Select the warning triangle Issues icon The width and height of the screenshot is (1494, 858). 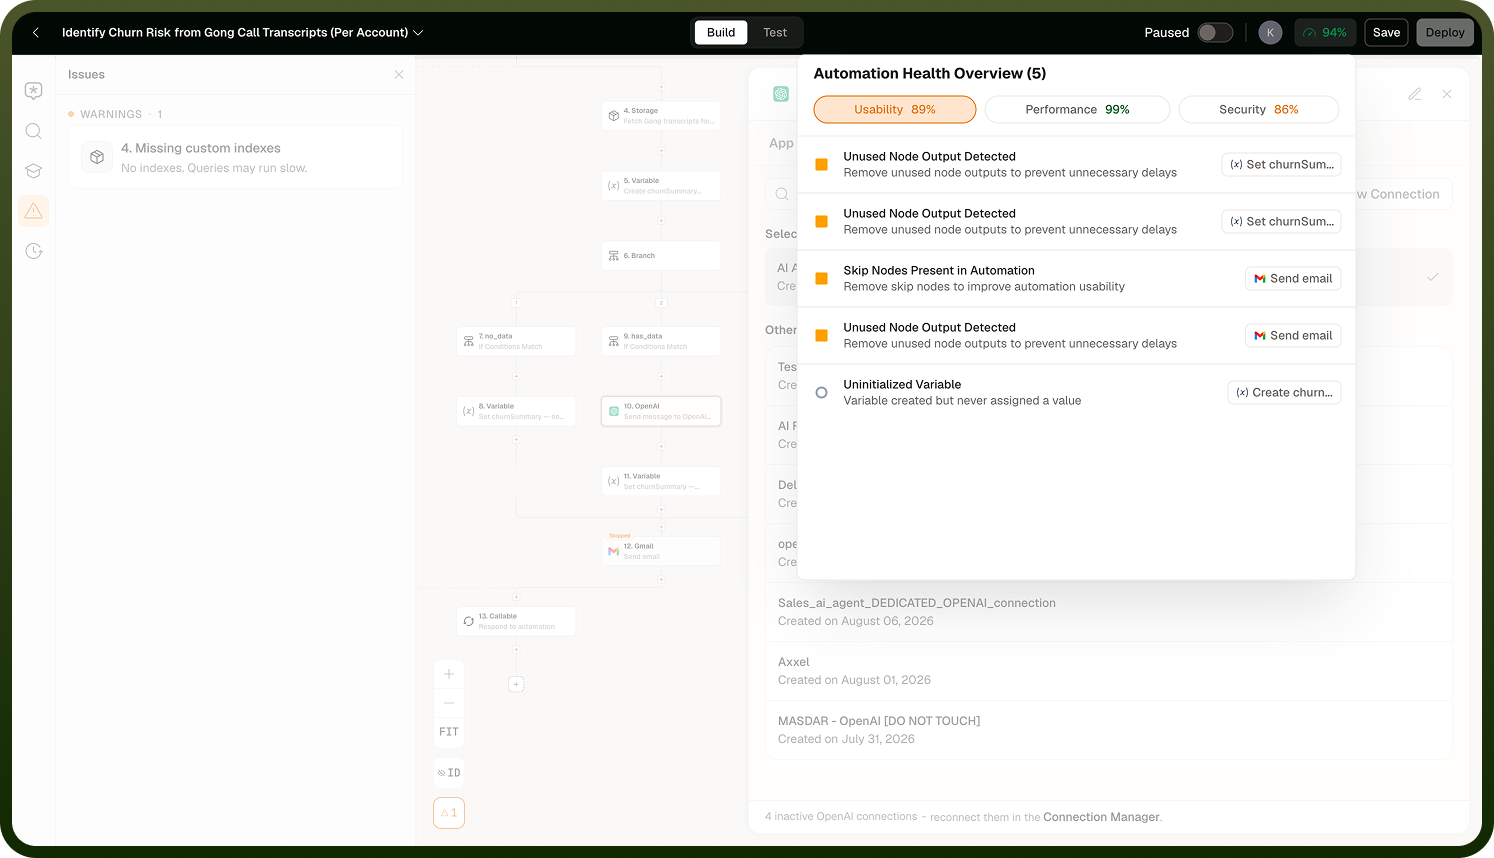click(x=34, y=211)
